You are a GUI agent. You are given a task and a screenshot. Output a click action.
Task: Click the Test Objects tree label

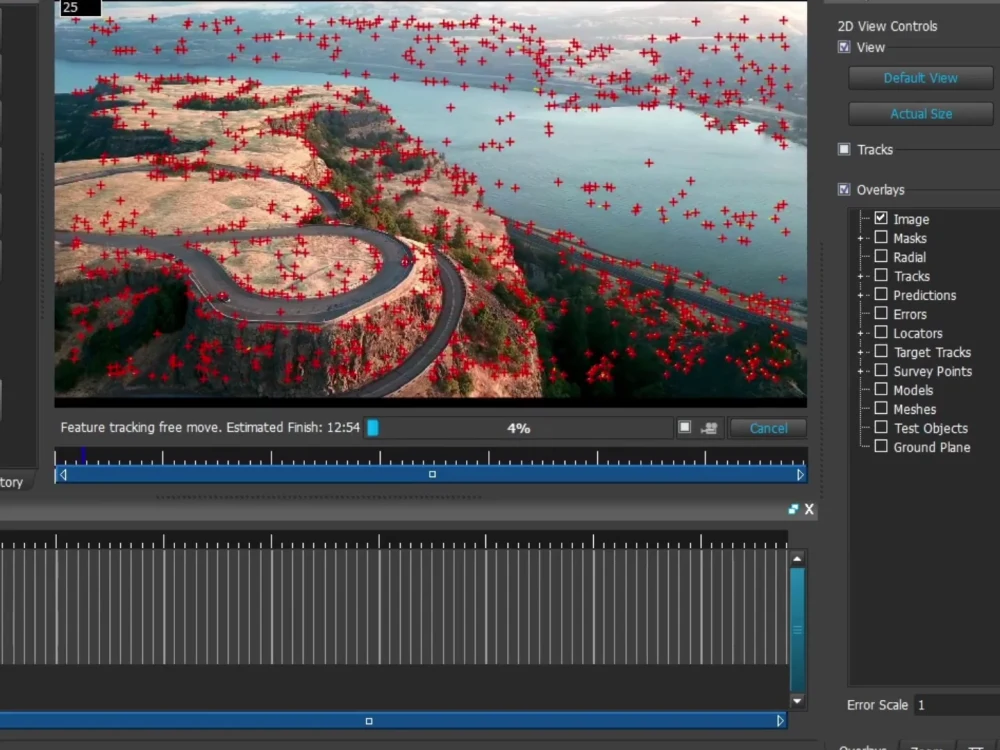tap(930, 429)
